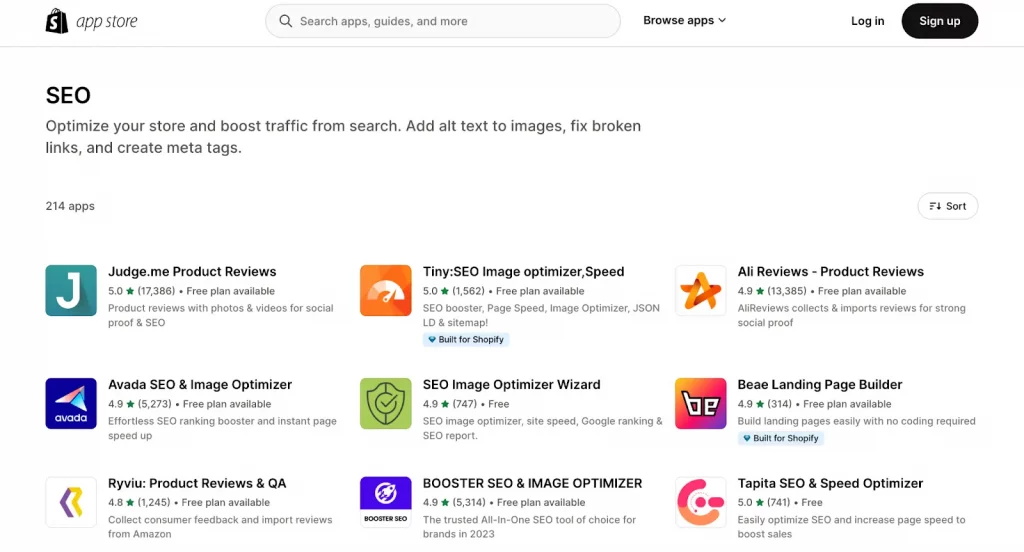
Task: Click 'AliReviews collects & imports reviews' description
Action: coord(851,316)
